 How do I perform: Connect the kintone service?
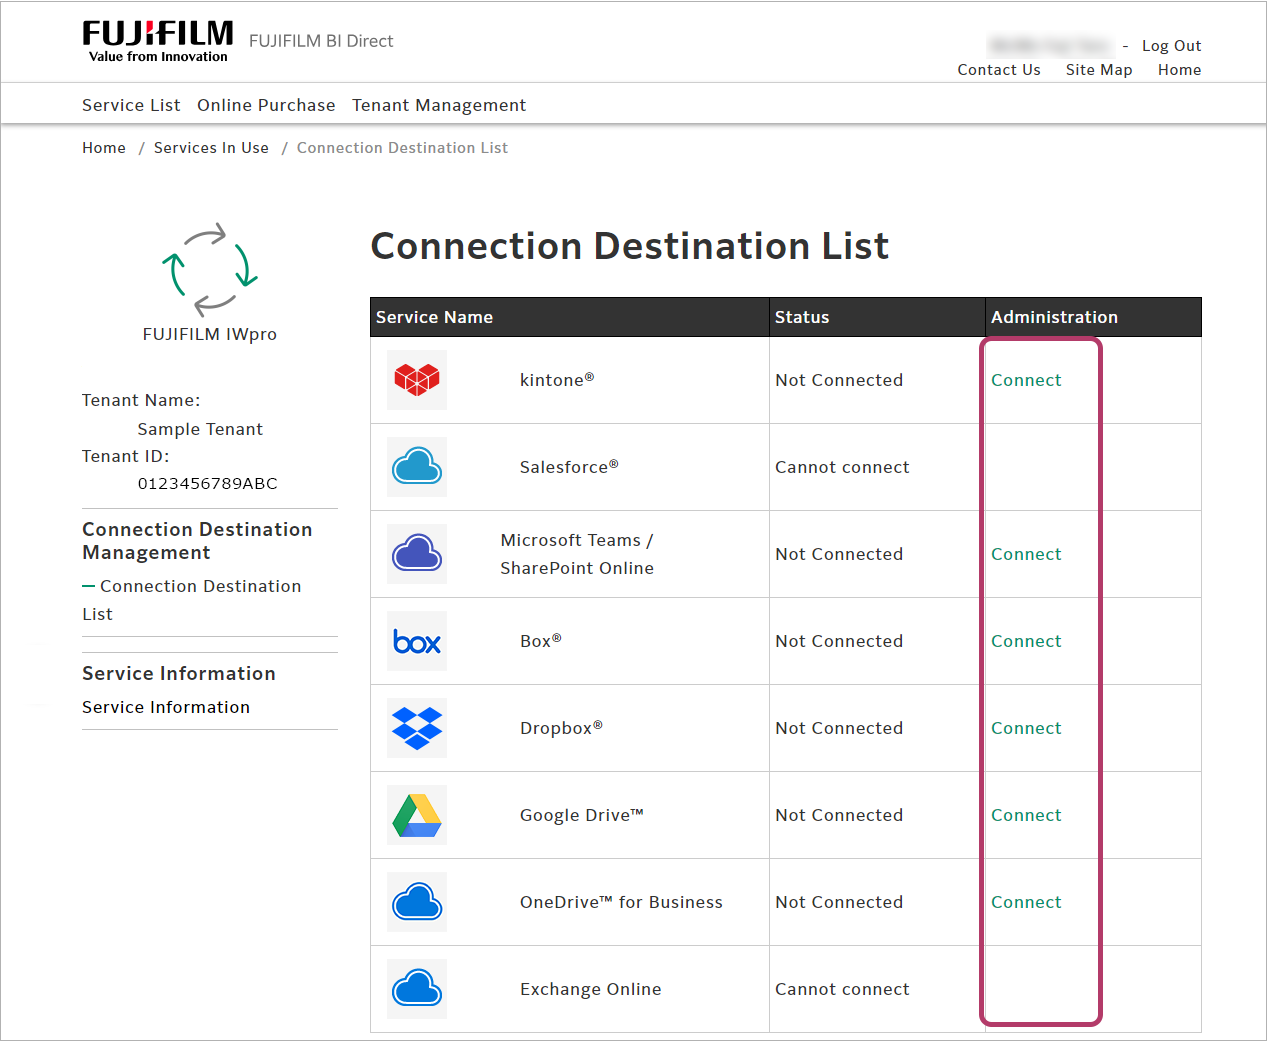click(1026, 380)
